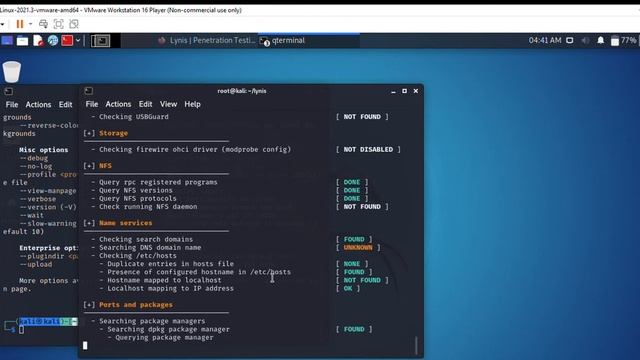Open the red terminal launcher icon
The width and height of the screenshot is (640, 360).
(67, 40)
